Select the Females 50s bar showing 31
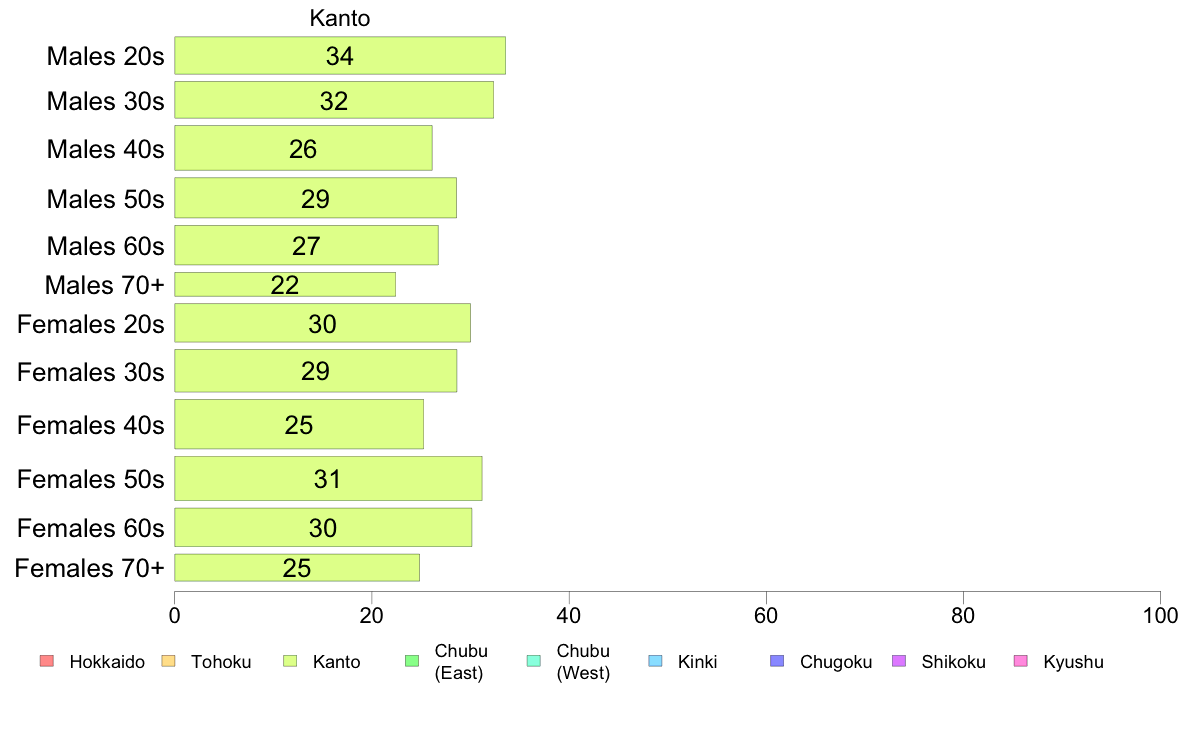This screenshot has height=736, width=1188. [328, 478]
